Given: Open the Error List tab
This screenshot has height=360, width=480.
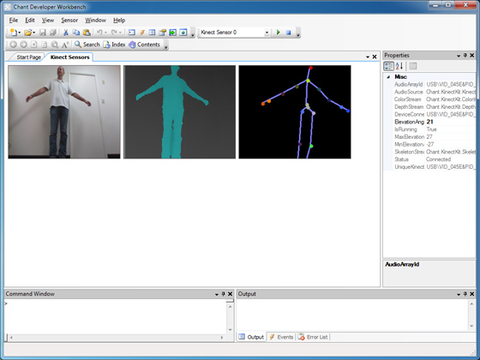Looking at the screenshot, I should 313,337.
